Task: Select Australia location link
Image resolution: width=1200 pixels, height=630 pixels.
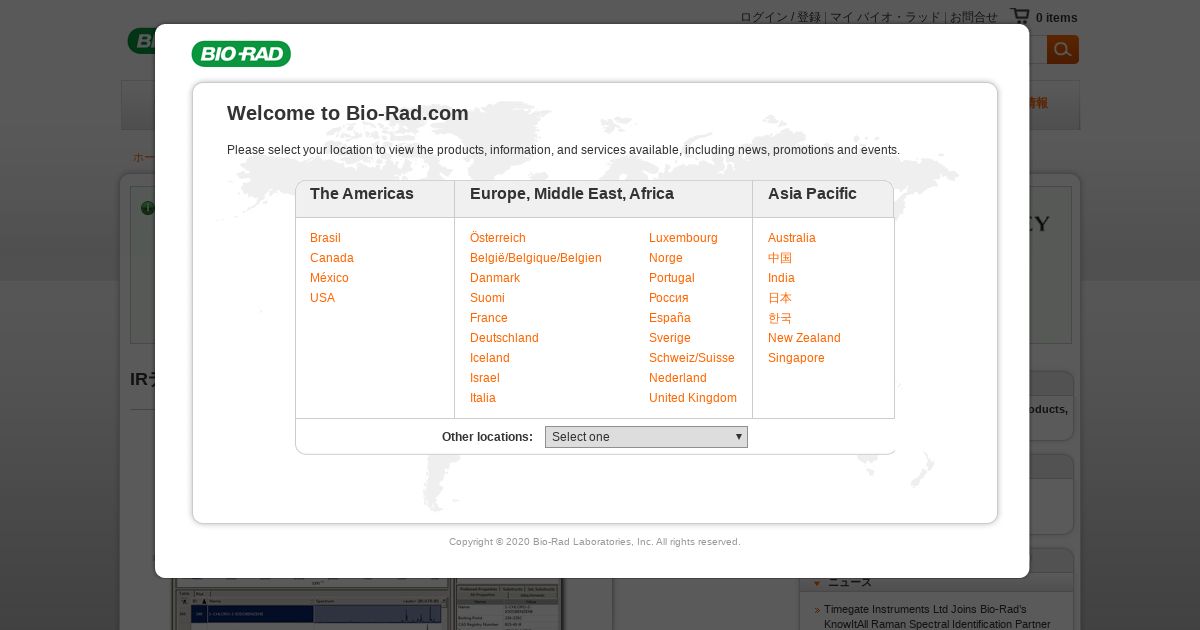Action: 792,238
